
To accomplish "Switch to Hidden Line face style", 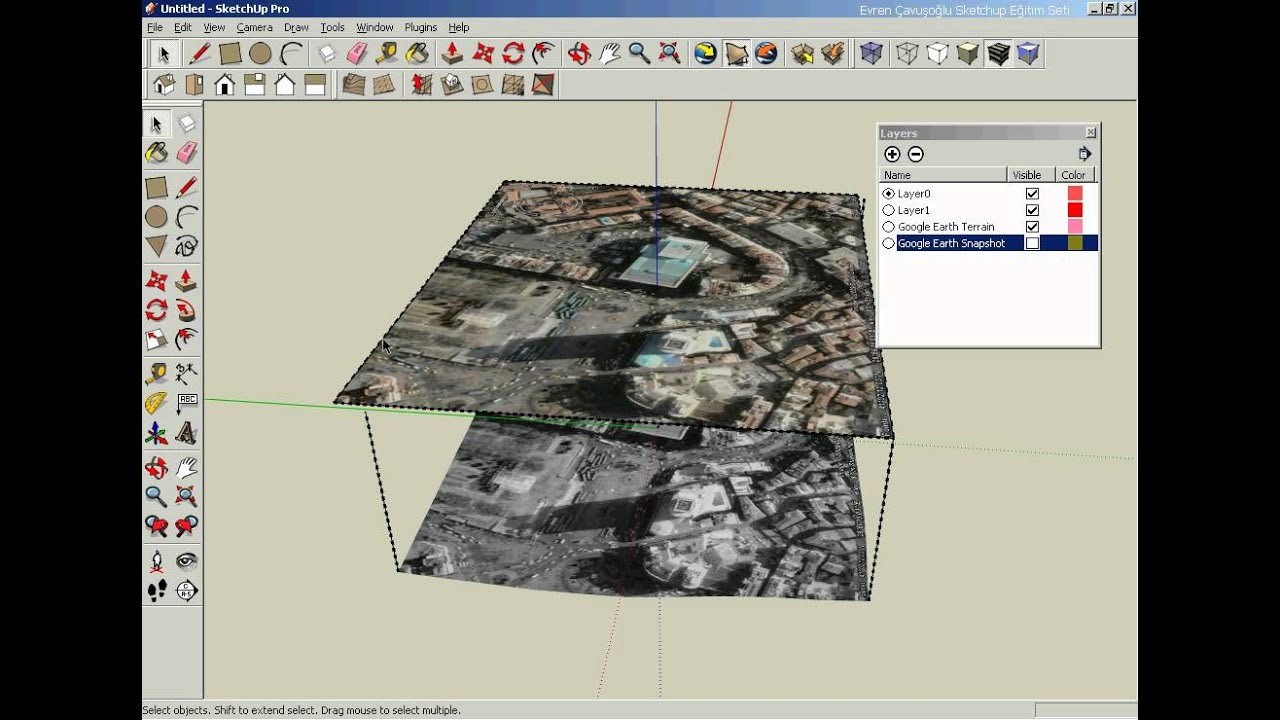I will [937, 53].
